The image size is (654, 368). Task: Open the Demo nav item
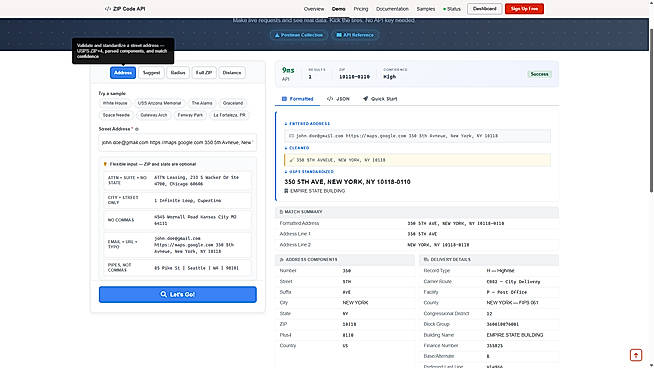click(x=338, y=9)
